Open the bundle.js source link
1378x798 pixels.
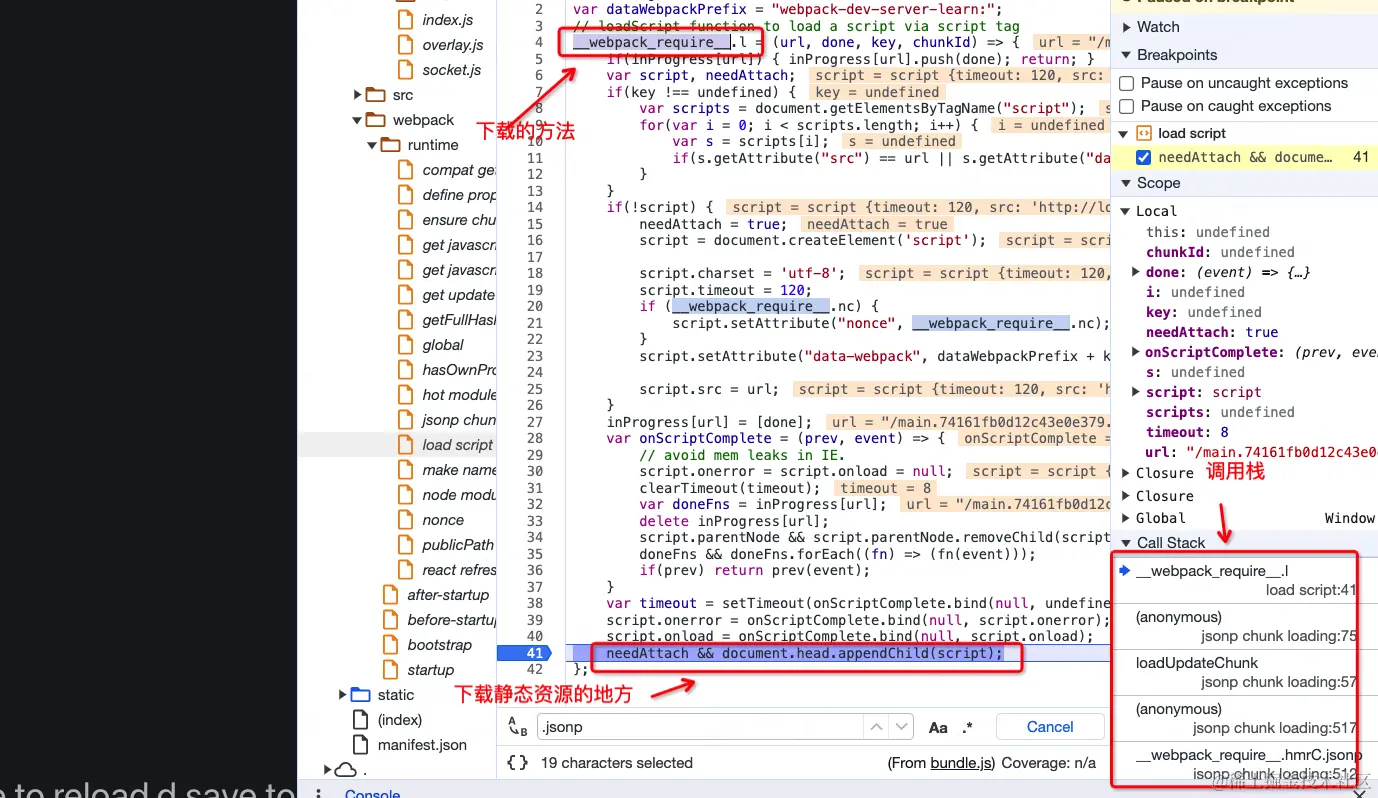(961, 762)
